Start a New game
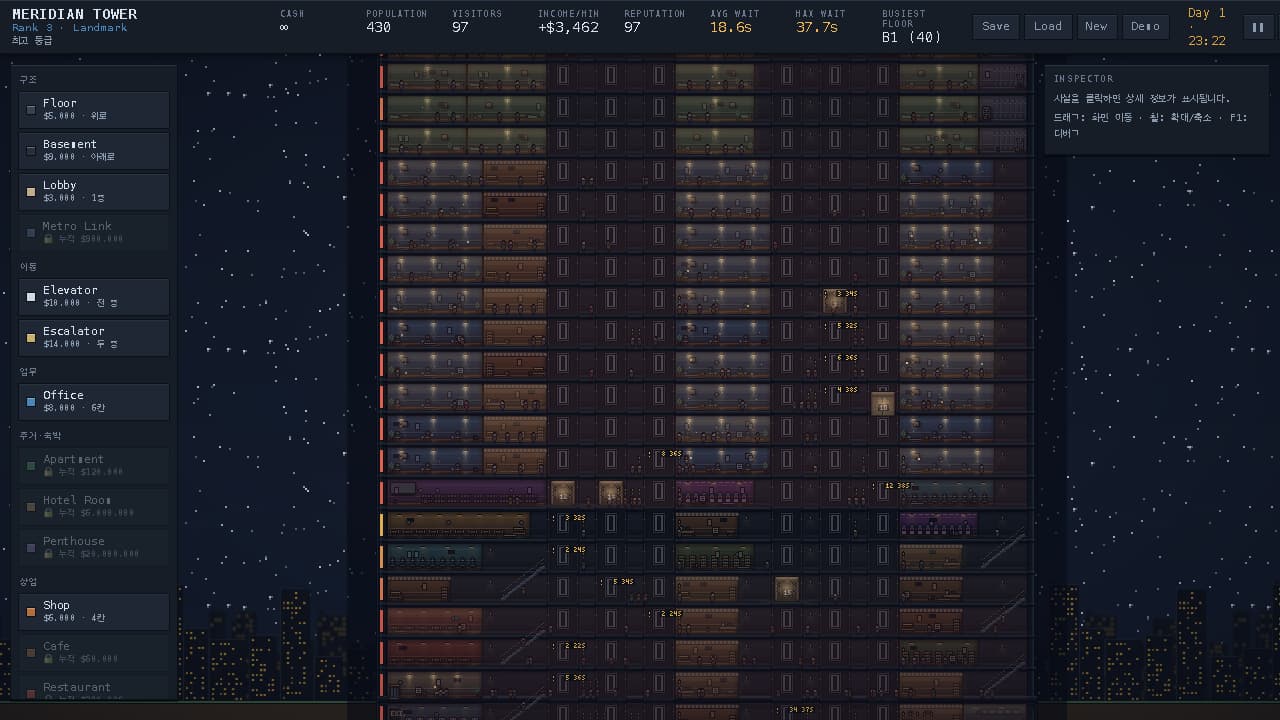1280x720 pixels. point(1096,27)
